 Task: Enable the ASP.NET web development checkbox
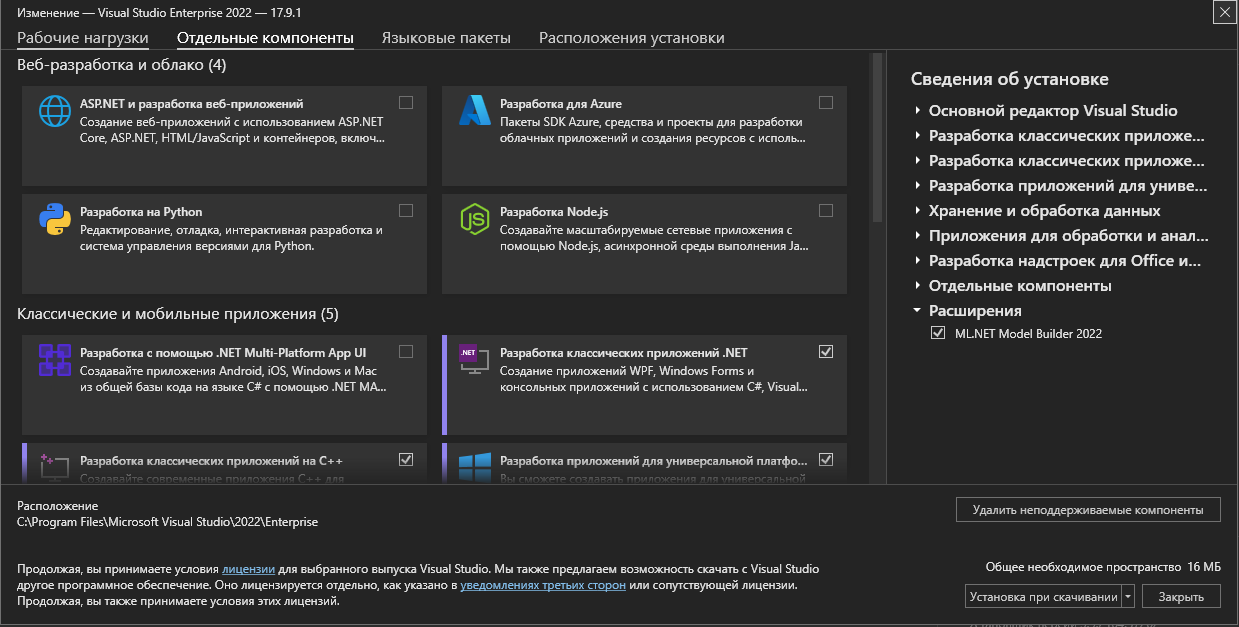click(405, 102)
